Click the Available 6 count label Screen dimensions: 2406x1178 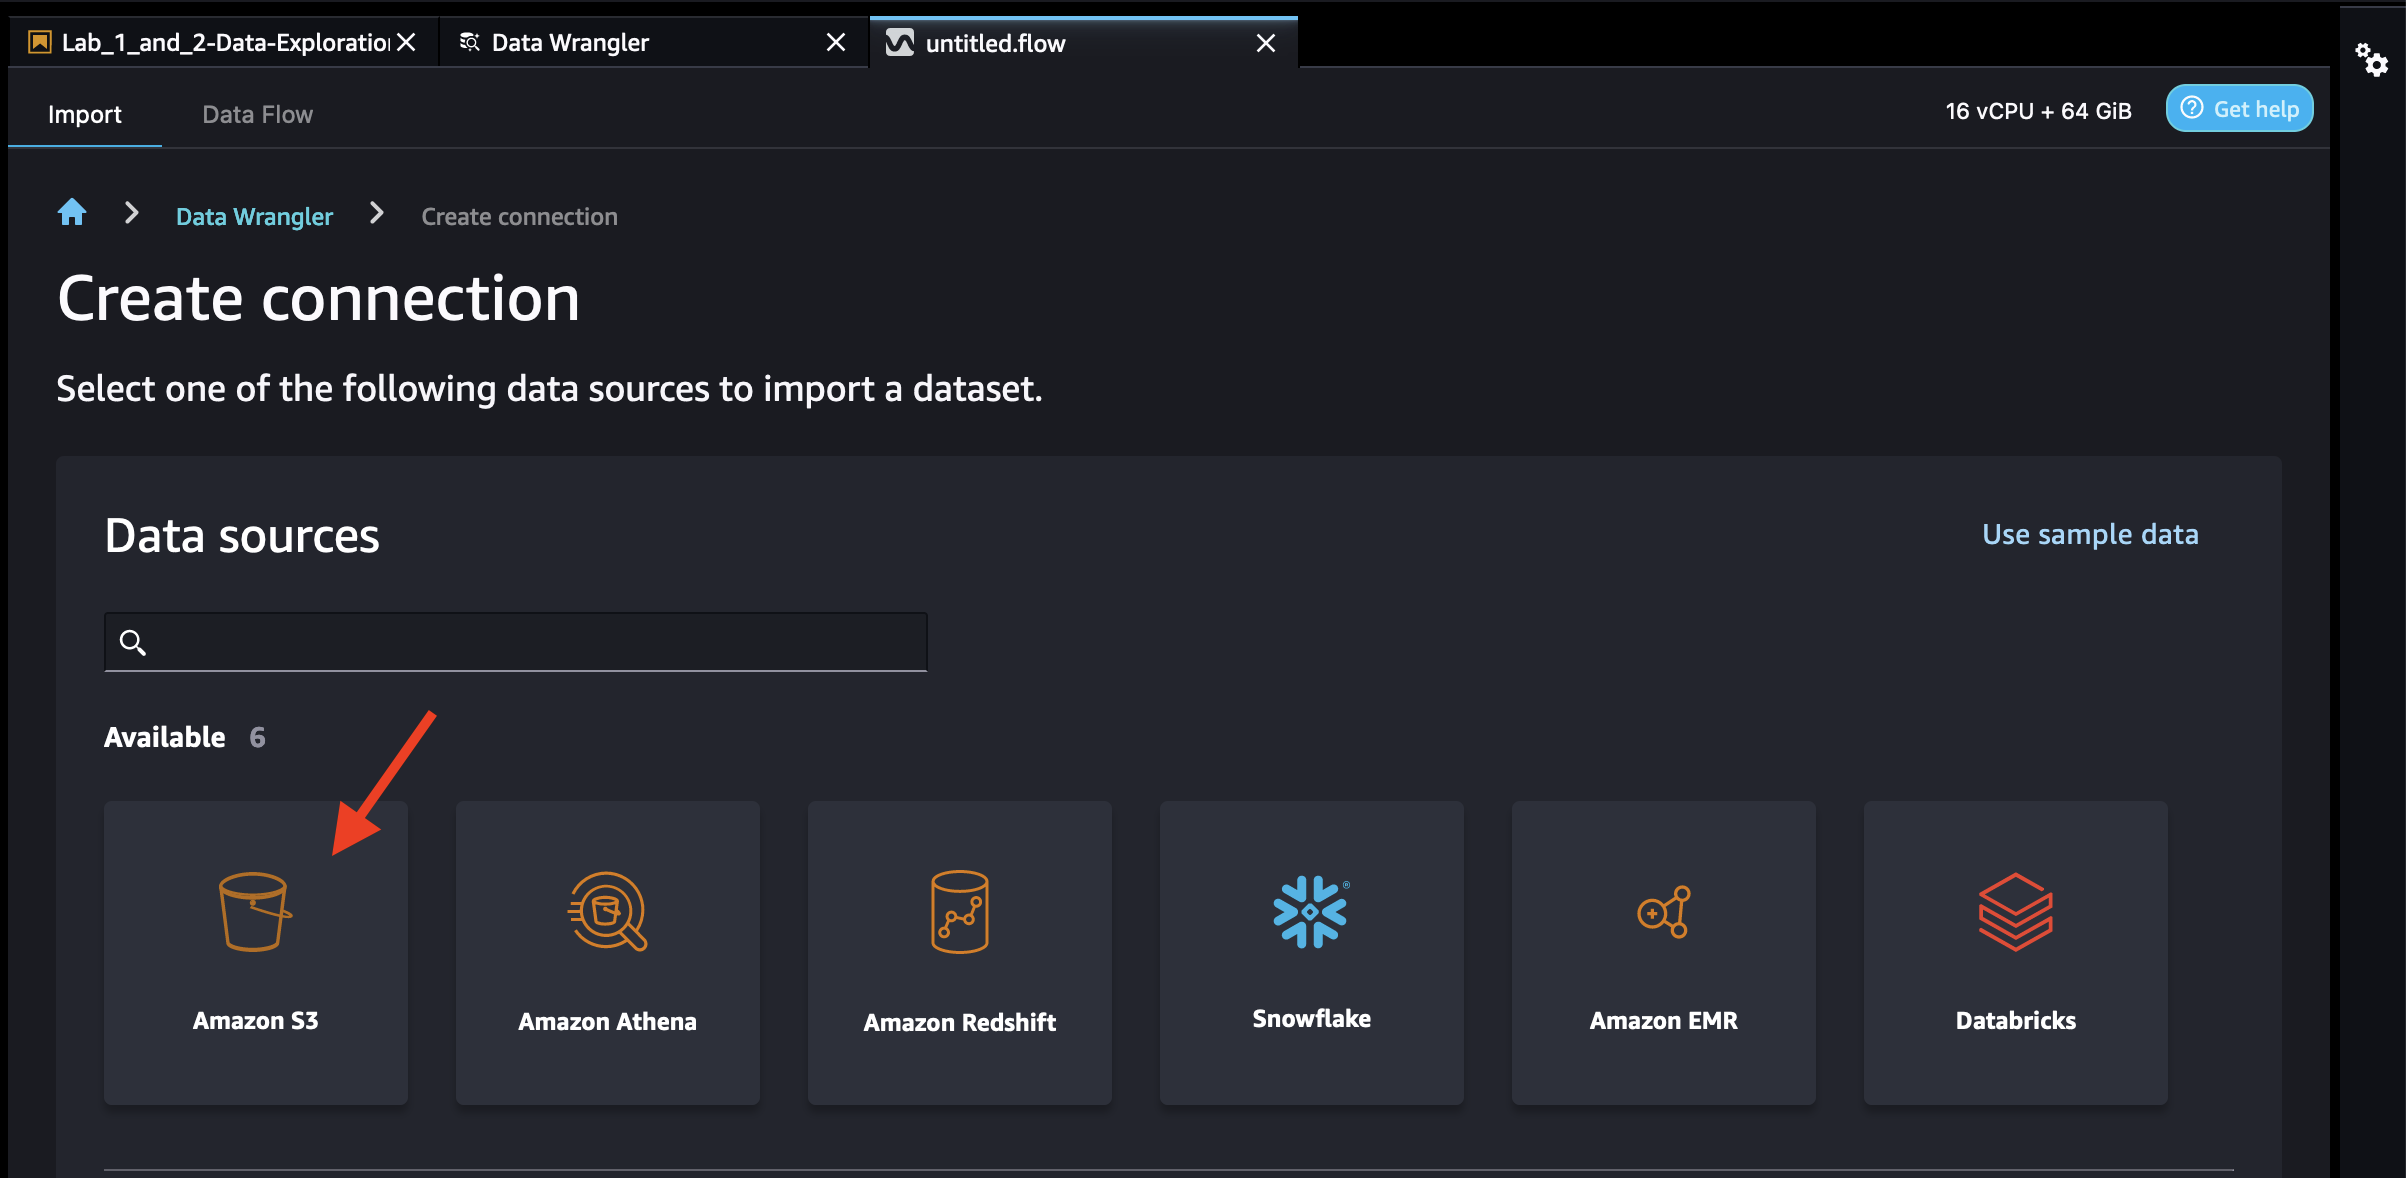185,738
